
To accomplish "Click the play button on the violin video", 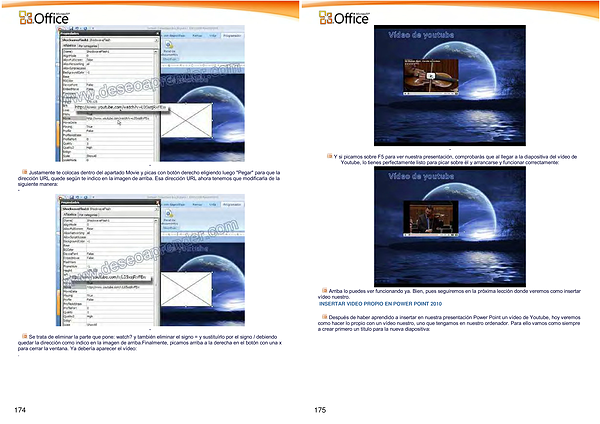I will pyautogui.click(x=431, y=76).
